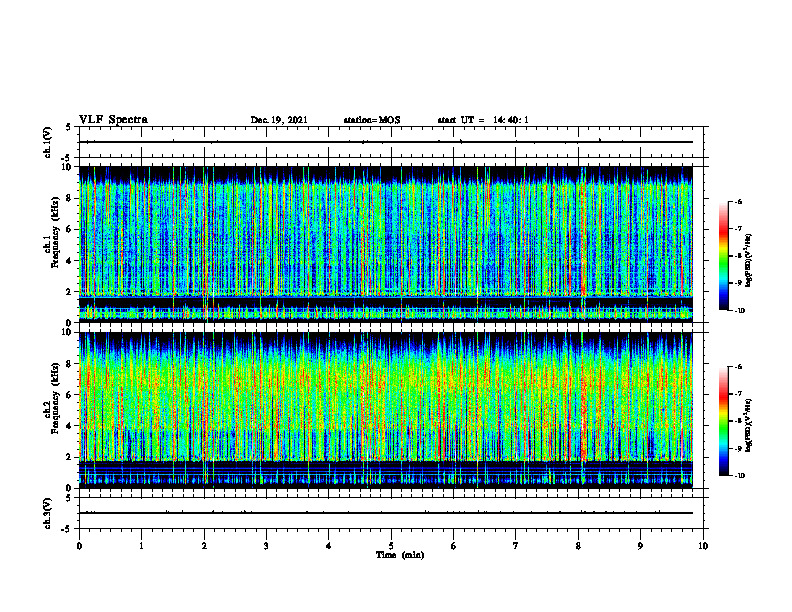This screenshot has width=792, height=612.
Task: Click inside the ch.2 spectrogram panel
Action: tap(386, 410)
